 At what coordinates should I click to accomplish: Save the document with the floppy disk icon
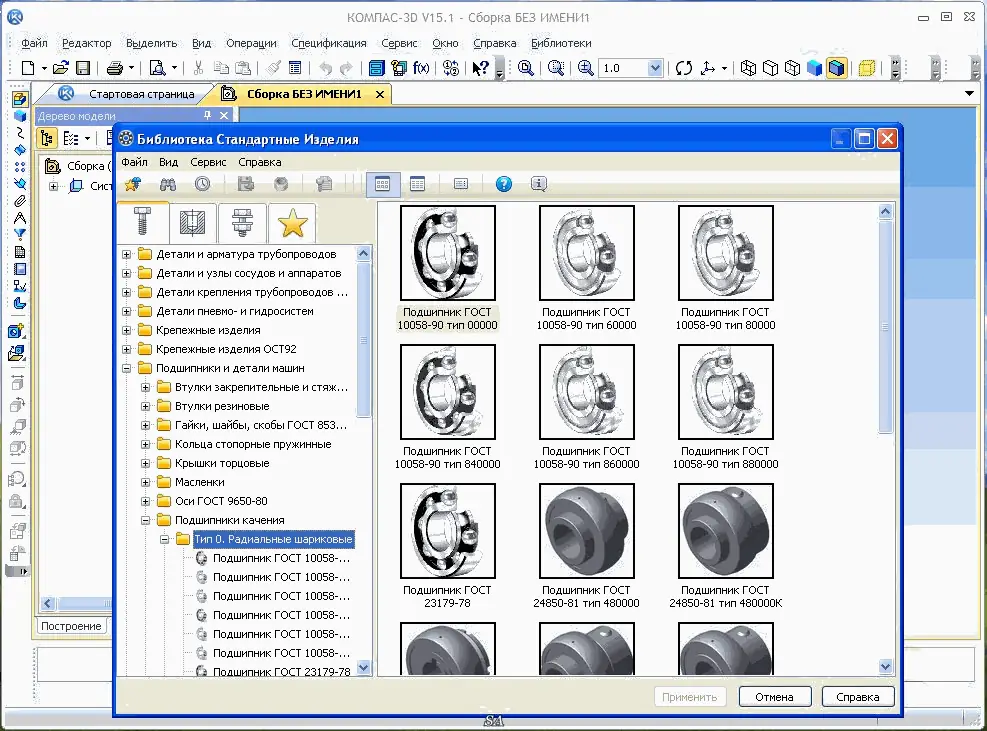coord(83,68)
